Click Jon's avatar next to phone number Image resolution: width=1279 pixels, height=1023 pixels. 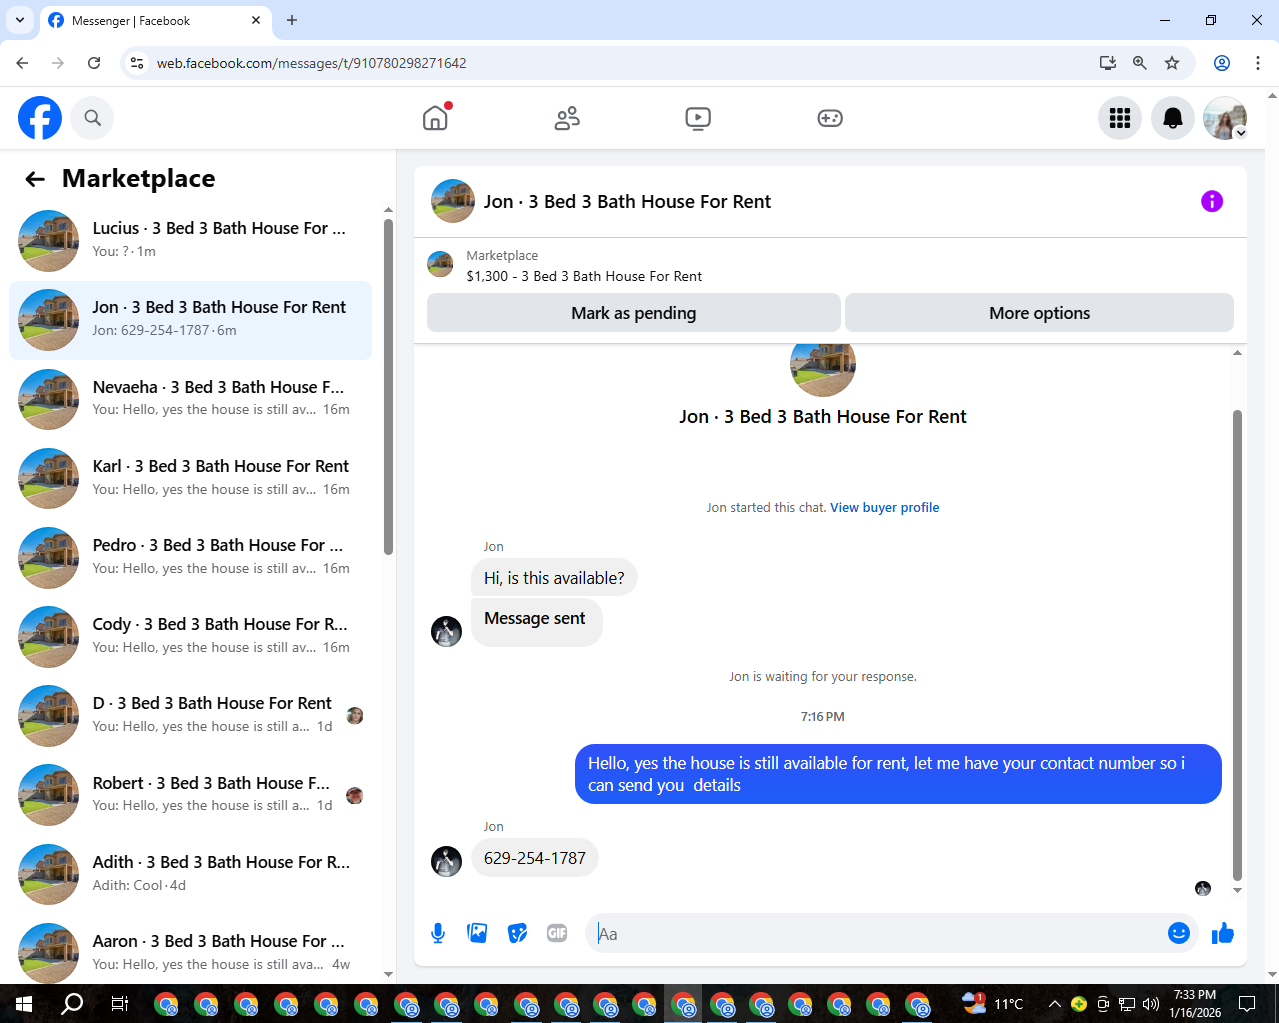click(446, 861)
